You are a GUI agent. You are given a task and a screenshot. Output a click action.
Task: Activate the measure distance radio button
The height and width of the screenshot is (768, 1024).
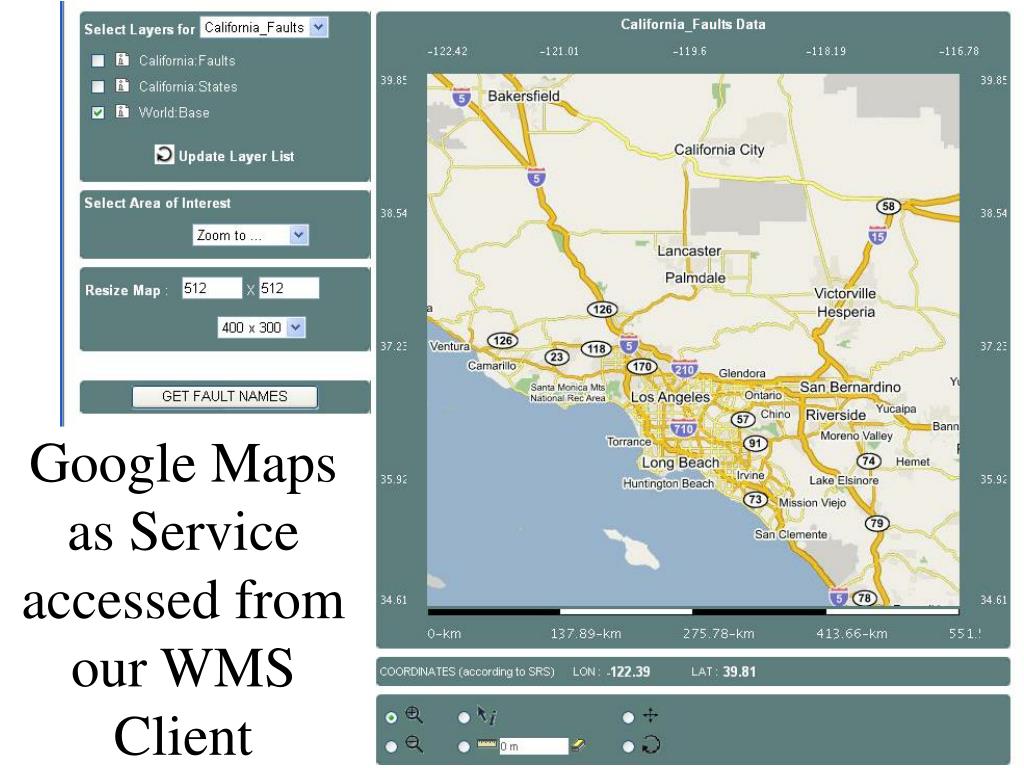464,746
